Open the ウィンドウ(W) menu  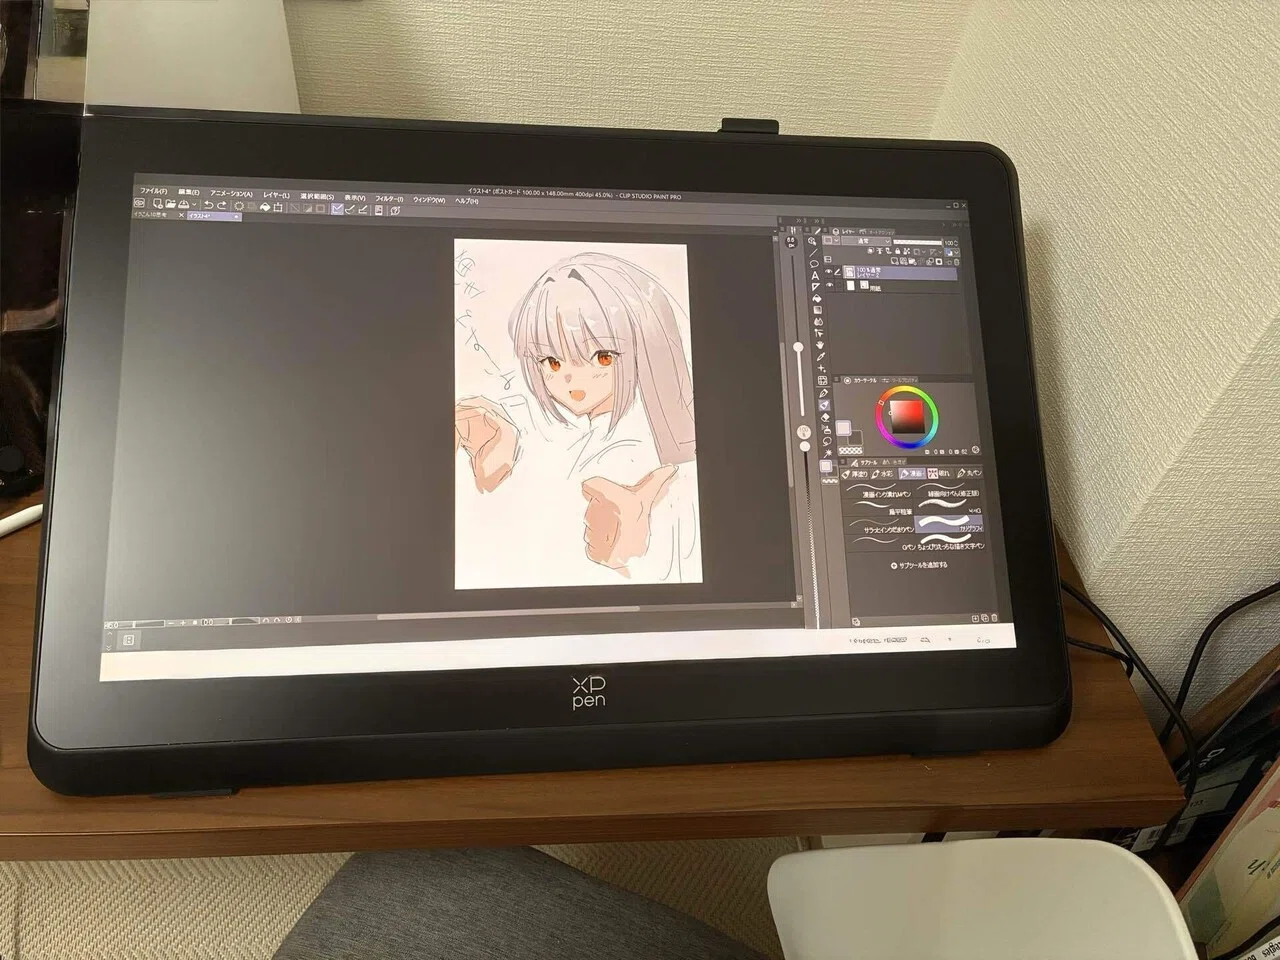coord(429,200)
